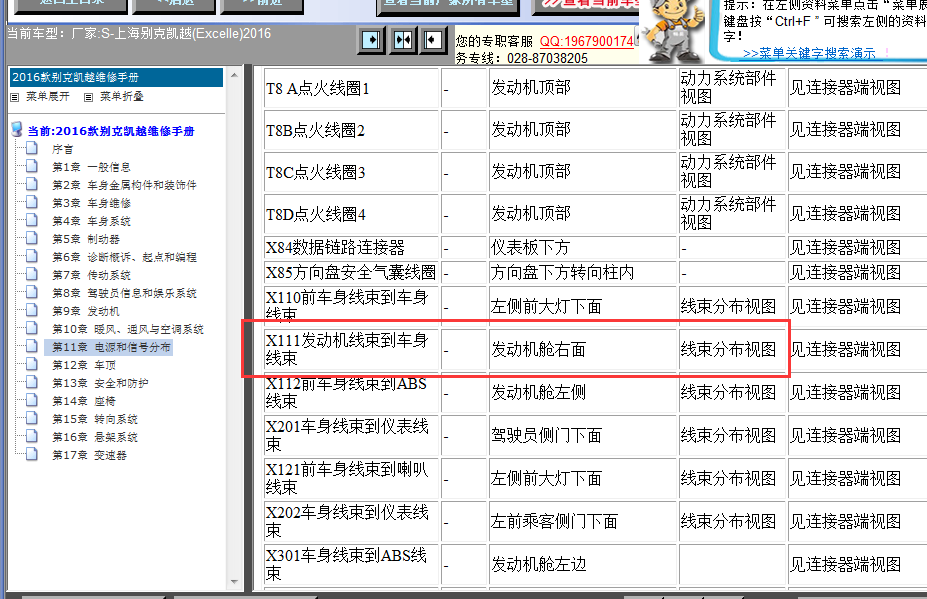Click the 菜单折叠 collapse-menu icon
The image size is (927, 599).
point(89,97)
